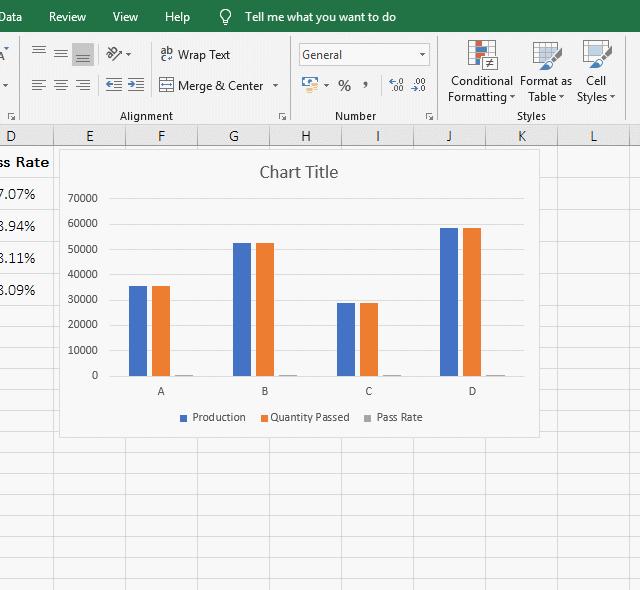The width and height of the screenshot is (640, 590).
Task: Click Format as Table button
Action: pos(546,75)
